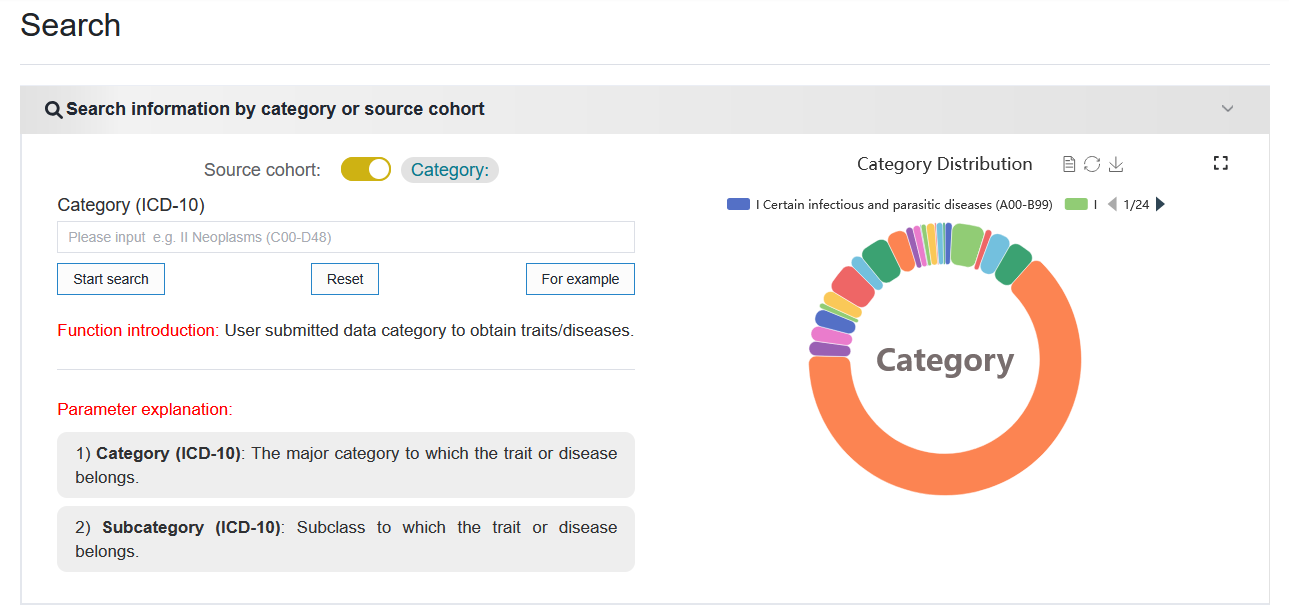This screenshot has height=609, width=1289.
Task: Toggle the blue infectious diseases legend swatch
Action: (739, 204)
